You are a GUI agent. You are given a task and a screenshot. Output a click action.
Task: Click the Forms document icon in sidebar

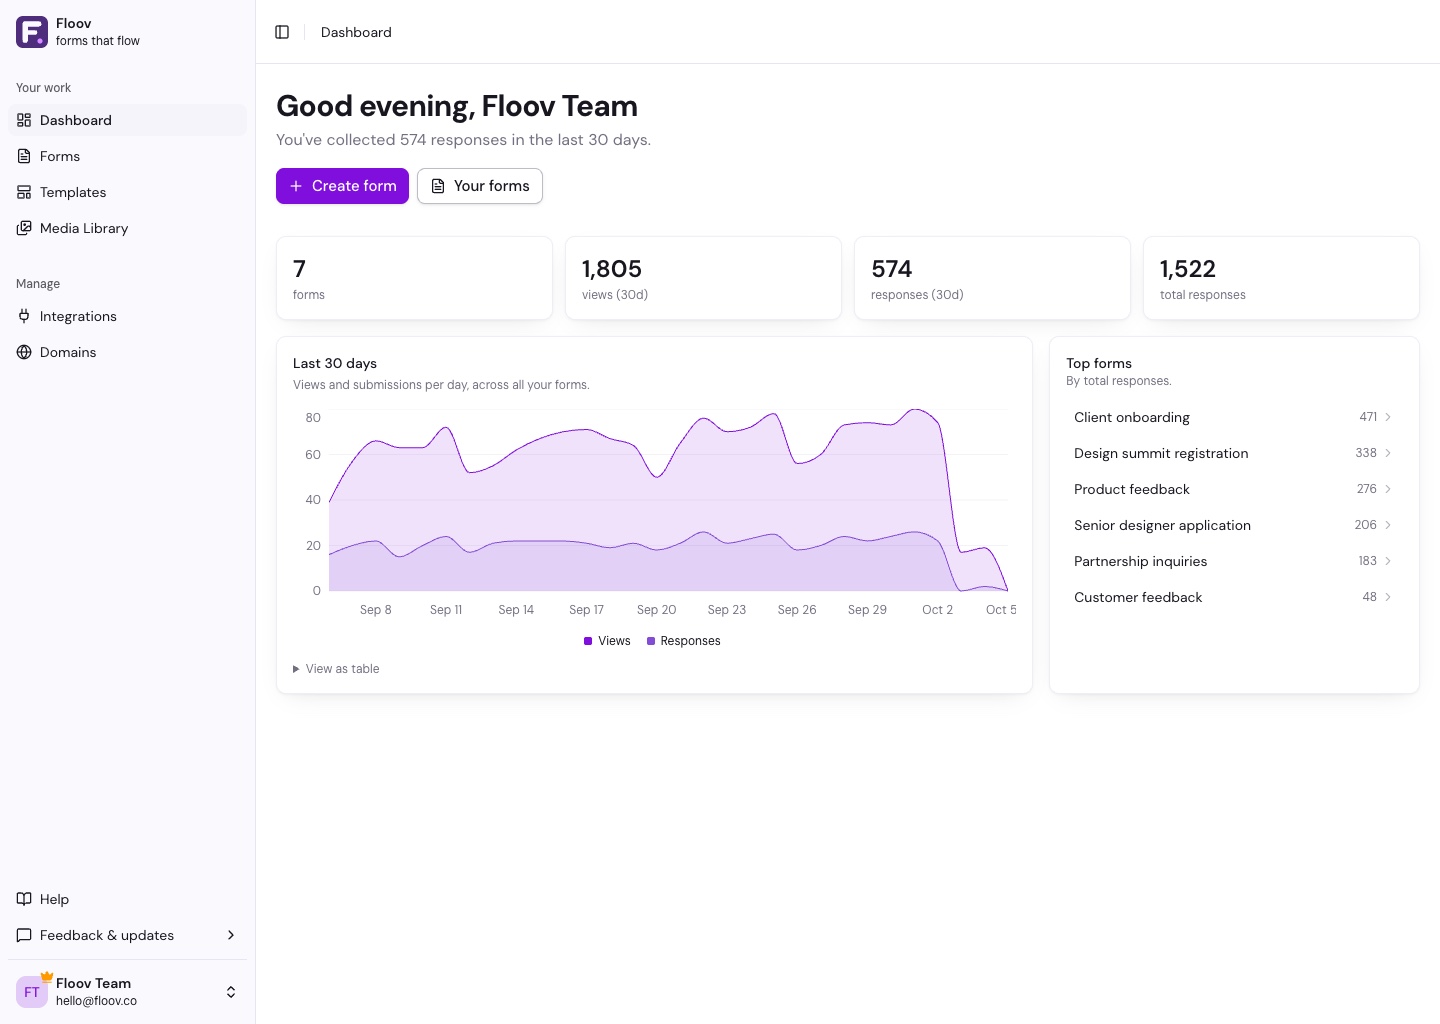pos(24,156)
